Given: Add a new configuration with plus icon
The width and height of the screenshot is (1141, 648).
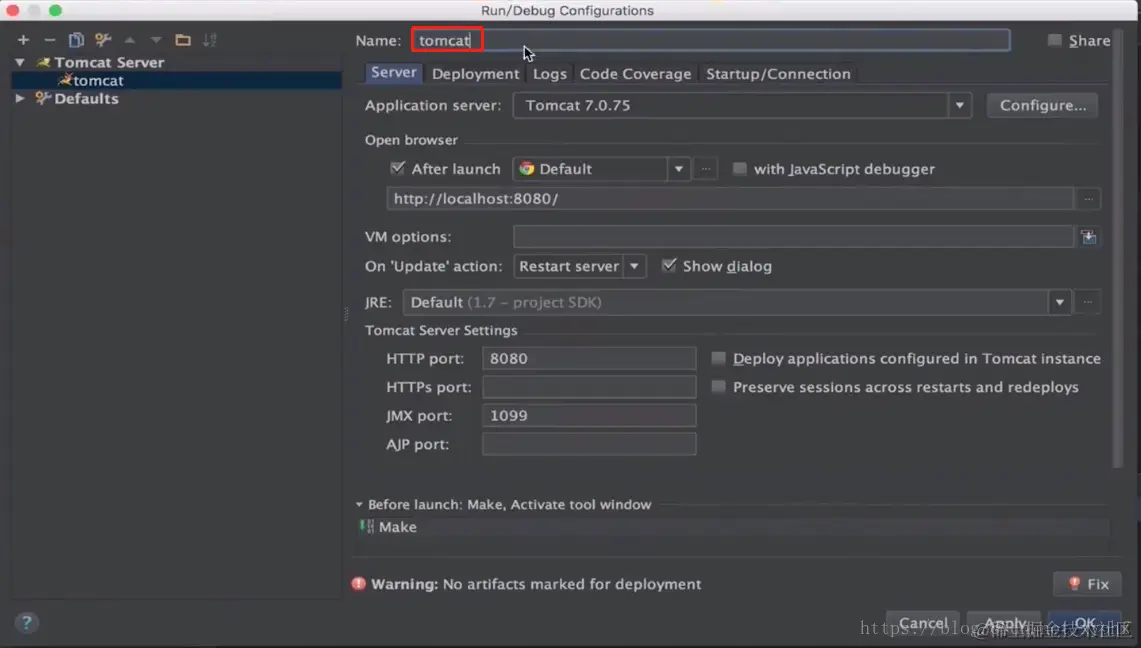Looking at the screenshot, I should (x=23, y=40).
